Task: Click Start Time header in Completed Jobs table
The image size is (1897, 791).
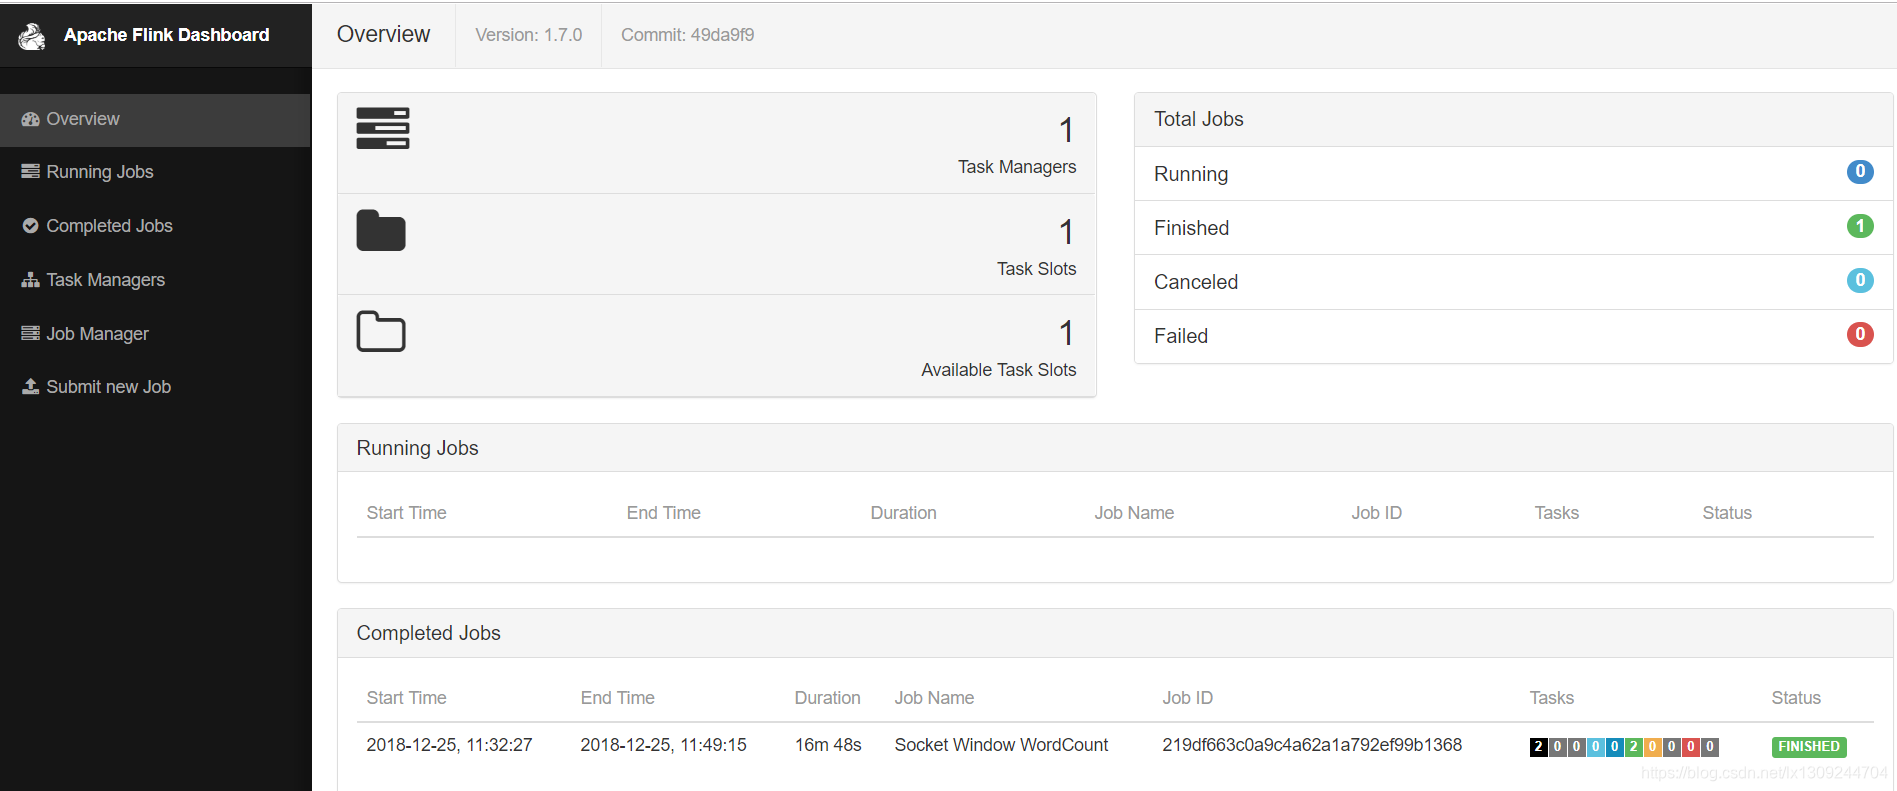Action: [x=406, y=698]
